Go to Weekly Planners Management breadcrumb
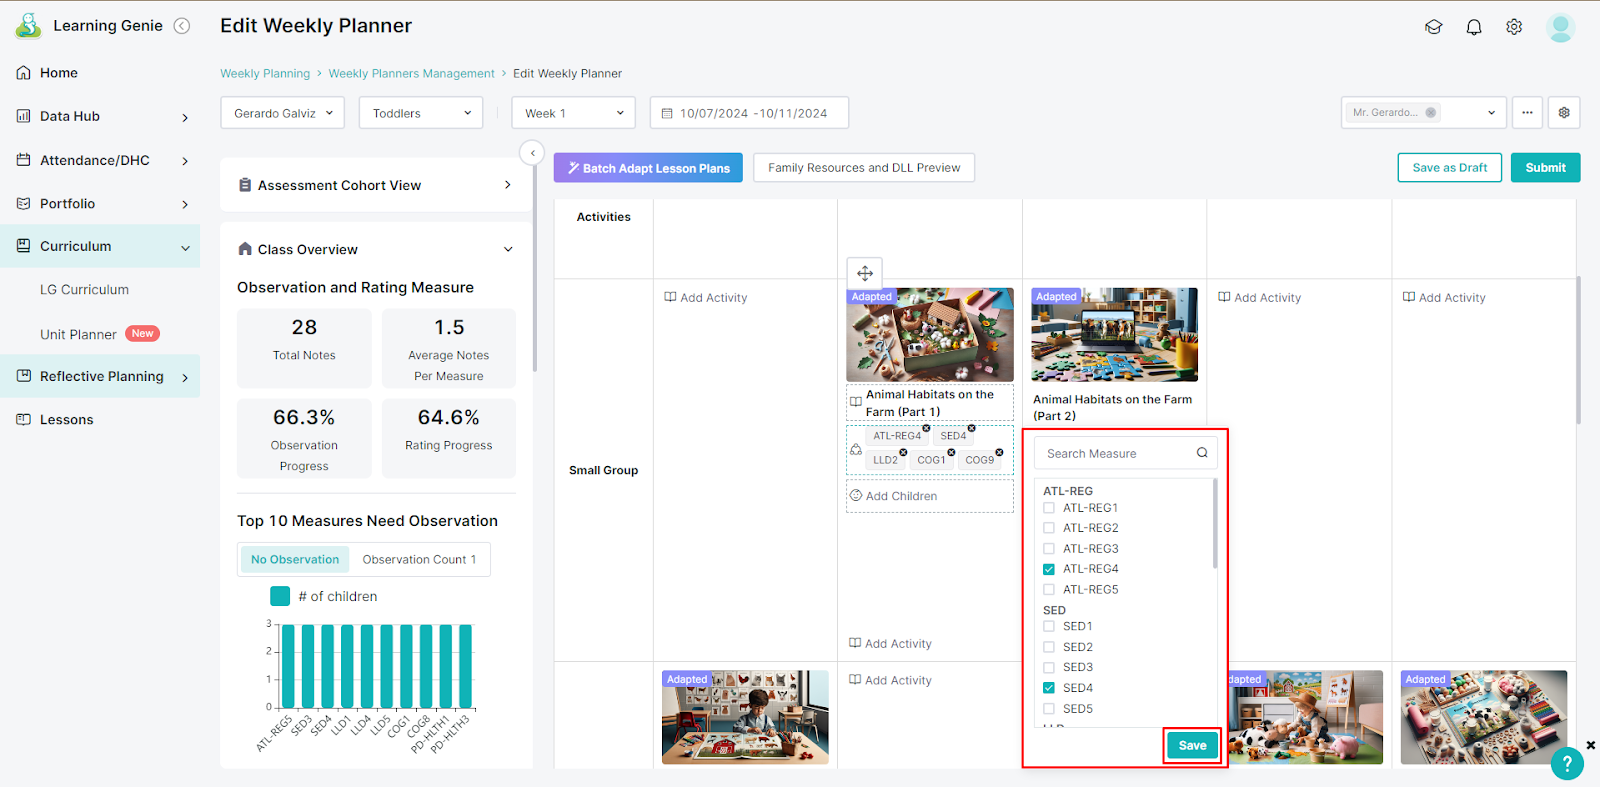Screen dimensions: 1600x787 [411, 74]
